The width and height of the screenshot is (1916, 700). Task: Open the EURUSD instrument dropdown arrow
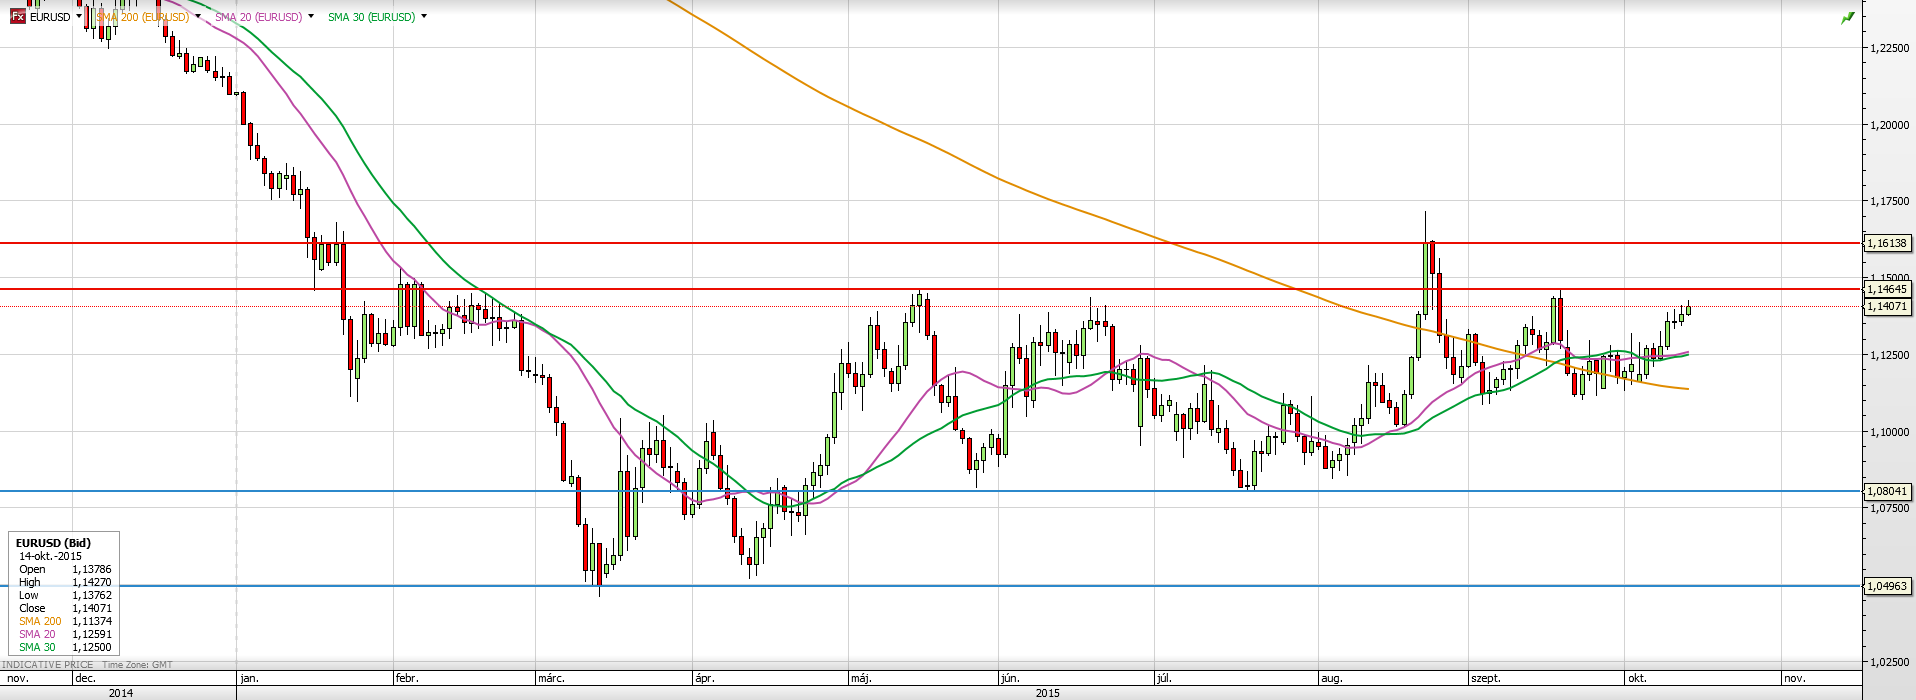point(79,16)
